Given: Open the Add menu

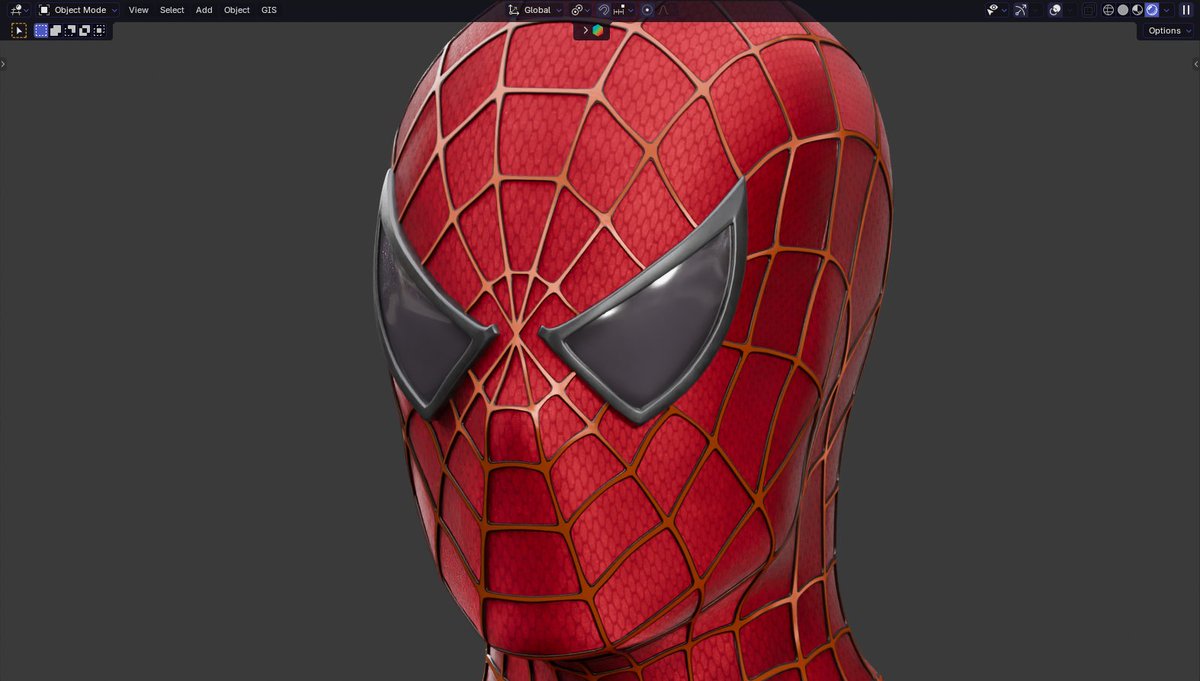Looking at the screenshot, I should tap(204, 10).
